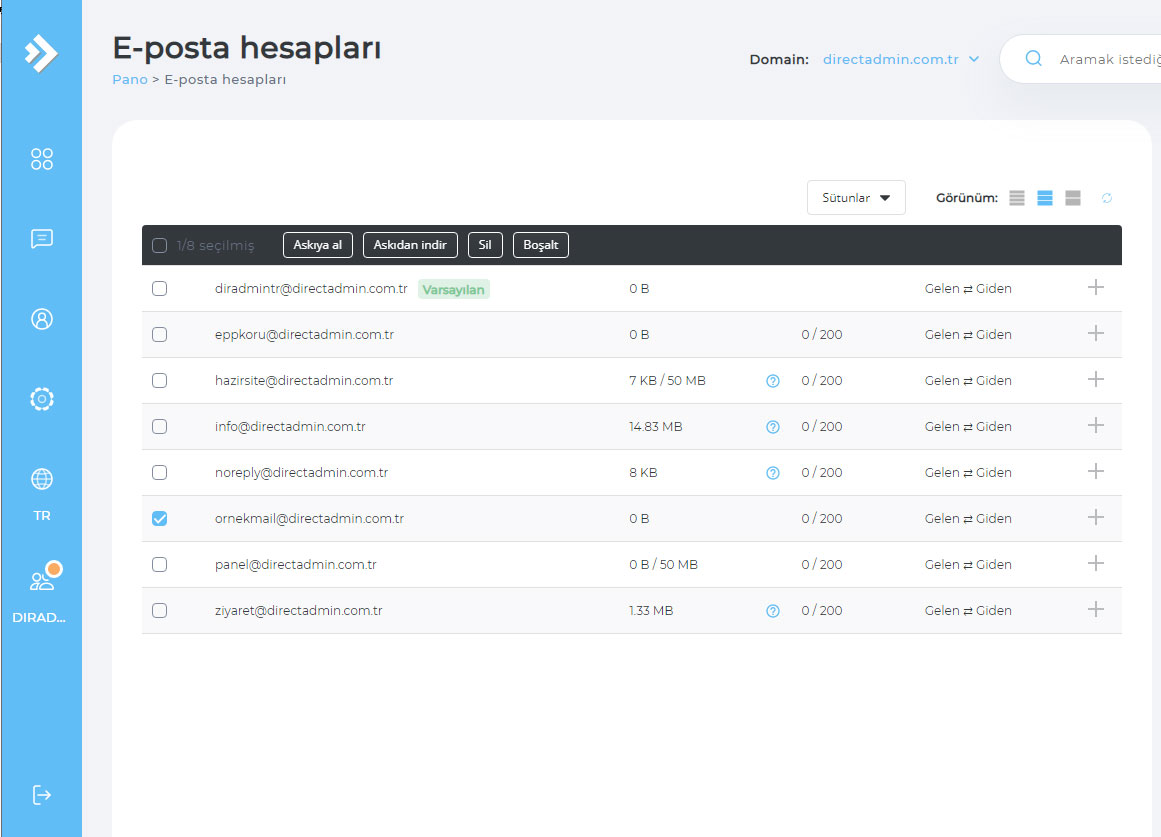Click the Pano breadcrumb link

click(x=129, y=79)
